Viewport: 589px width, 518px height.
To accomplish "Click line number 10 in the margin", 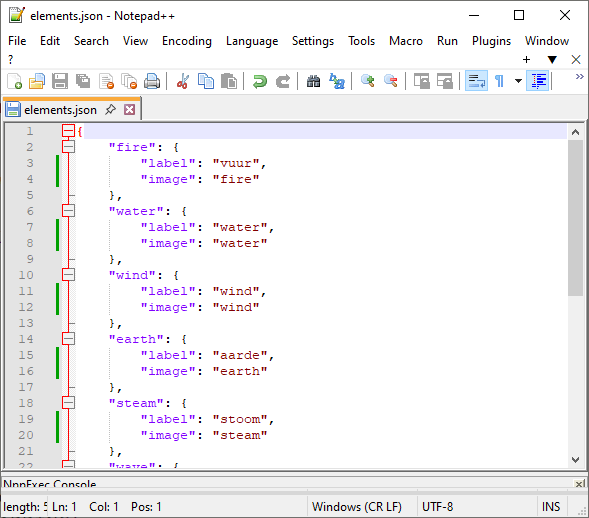I will click(26, 275).
